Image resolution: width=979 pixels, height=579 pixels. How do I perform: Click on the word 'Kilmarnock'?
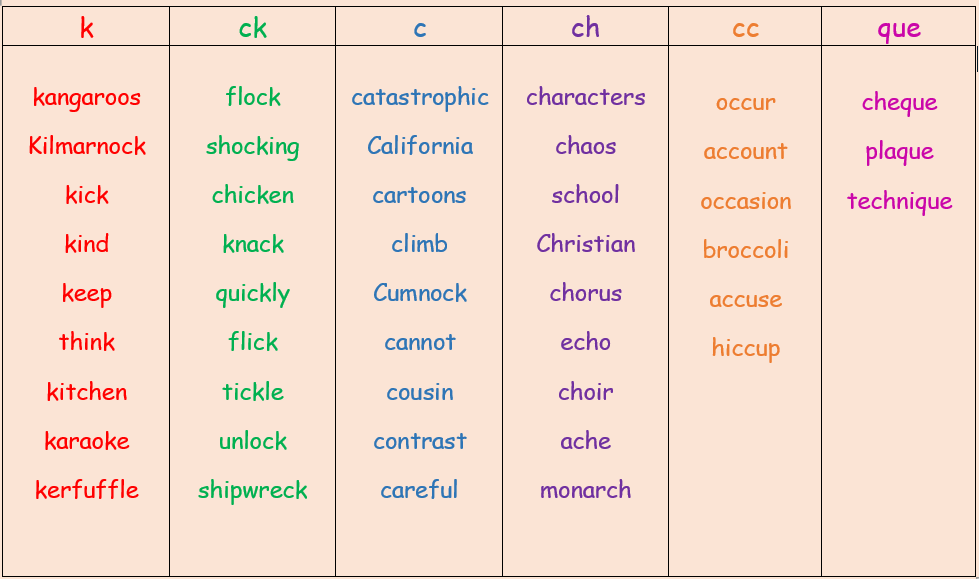click(x=87, y=146)
